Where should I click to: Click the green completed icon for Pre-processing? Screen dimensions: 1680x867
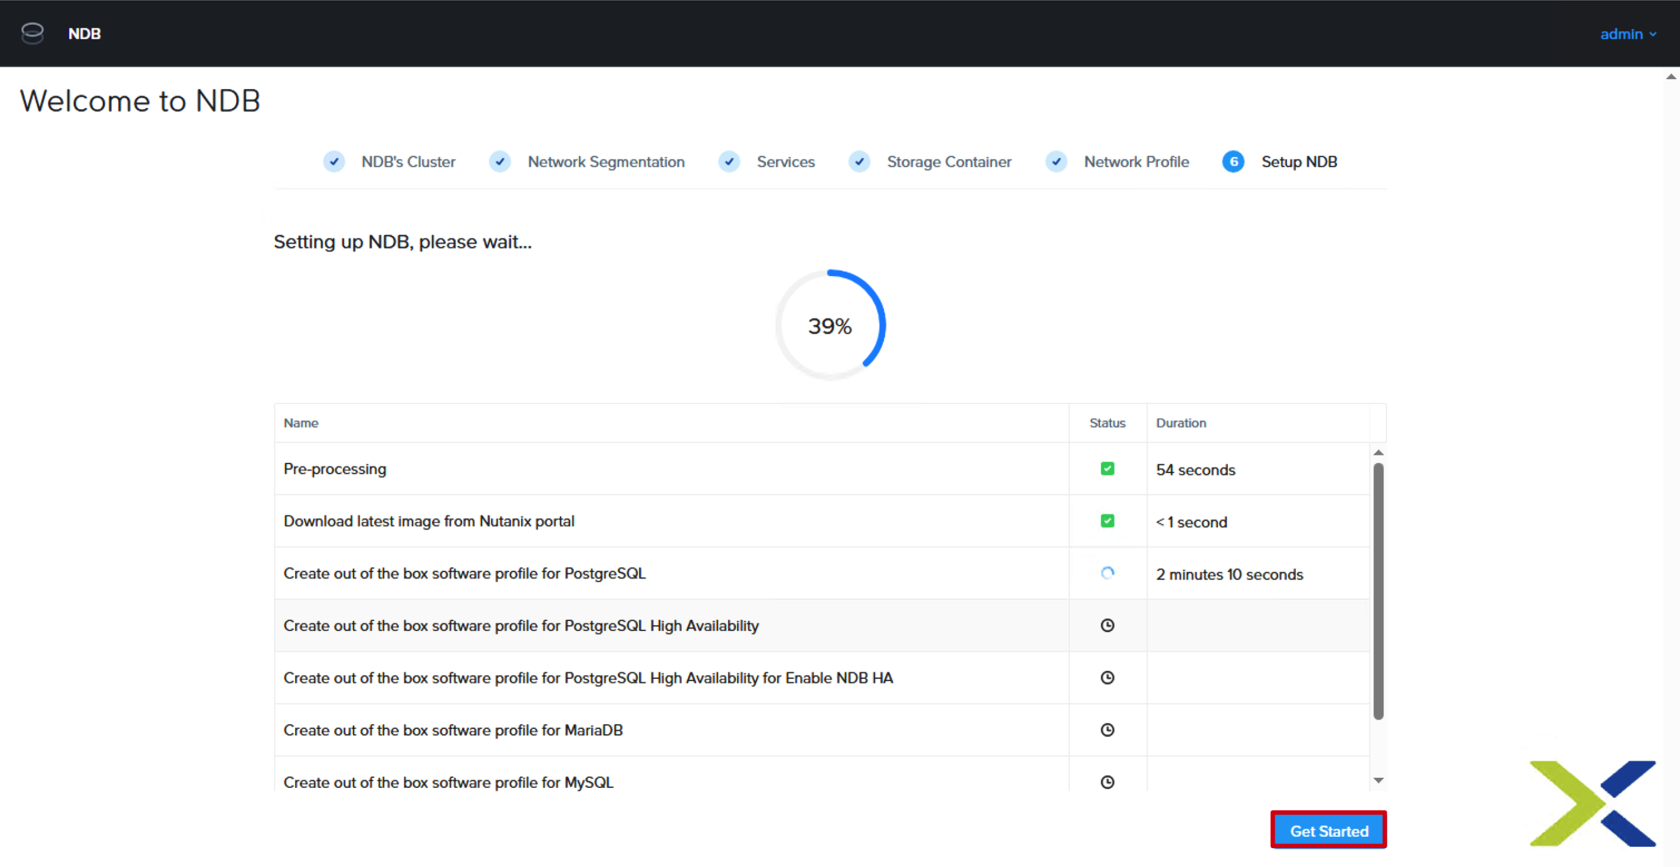(1107, 469)
